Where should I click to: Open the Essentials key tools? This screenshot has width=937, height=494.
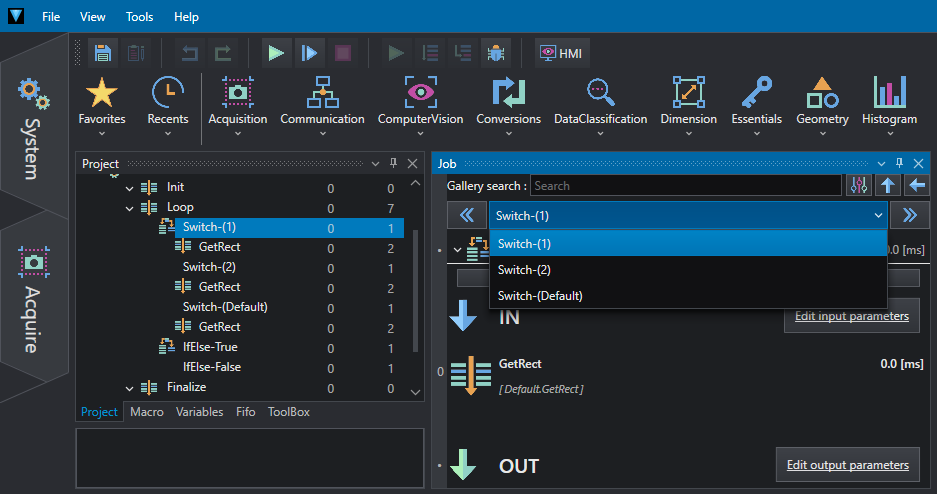(757, 107)
